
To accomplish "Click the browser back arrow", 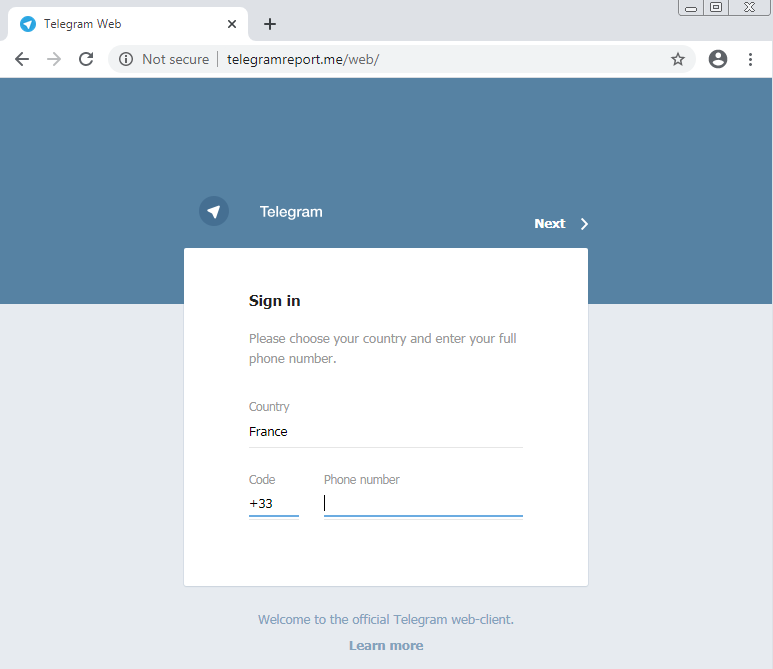I will [x=22, y=59].
